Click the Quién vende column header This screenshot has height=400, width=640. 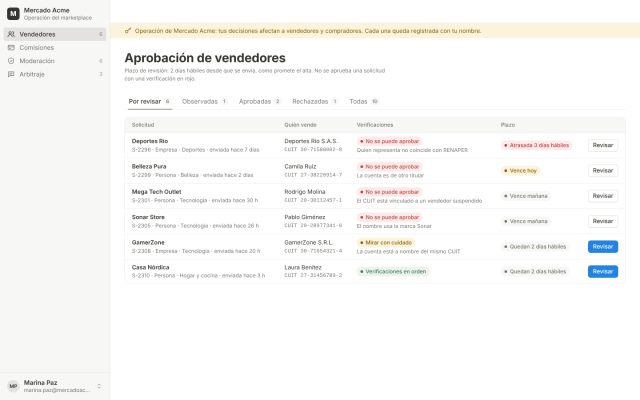click(300, 125)
